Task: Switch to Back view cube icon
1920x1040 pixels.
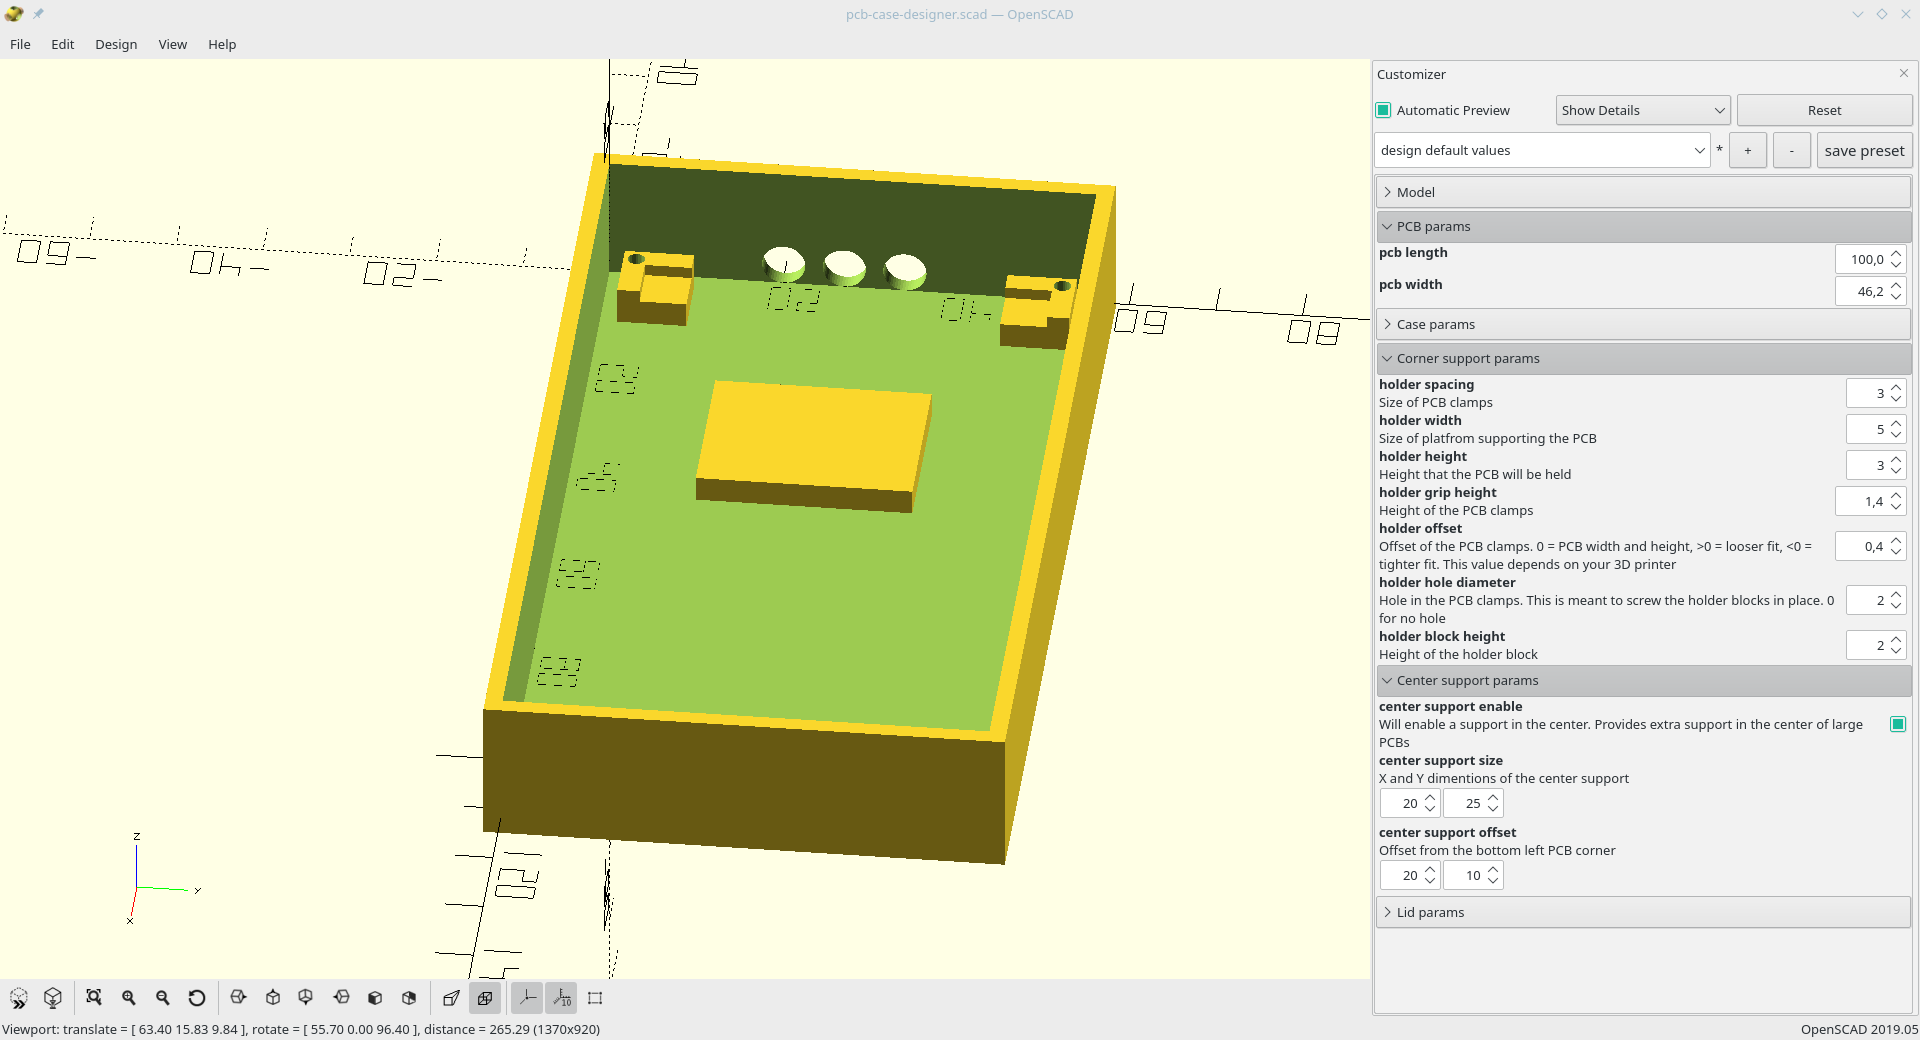Action: (409, 998)
